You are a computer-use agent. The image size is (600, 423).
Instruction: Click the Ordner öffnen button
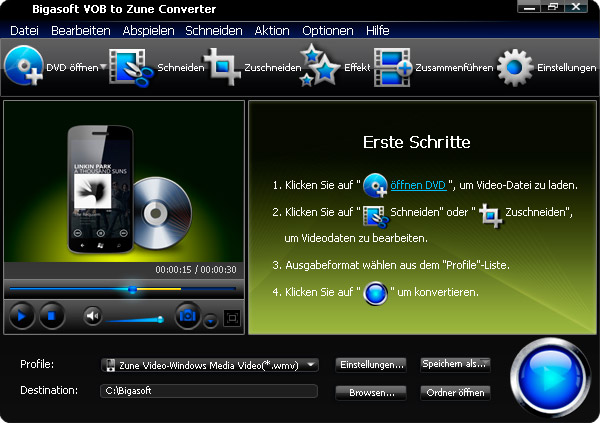pos(455,393)
